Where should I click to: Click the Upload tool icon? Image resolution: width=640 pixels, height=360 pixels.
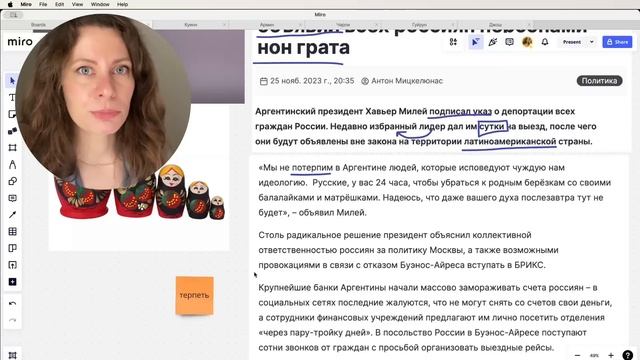click(12, 265)
